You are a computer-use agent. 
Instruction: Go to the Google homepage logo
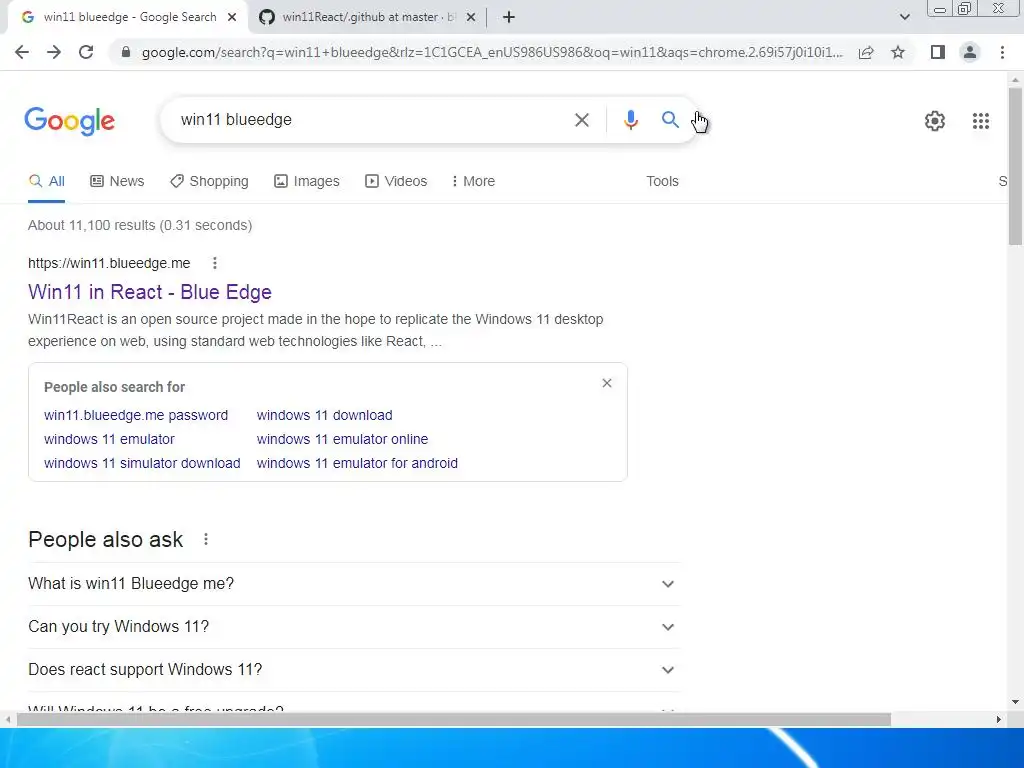click(69, 121)
